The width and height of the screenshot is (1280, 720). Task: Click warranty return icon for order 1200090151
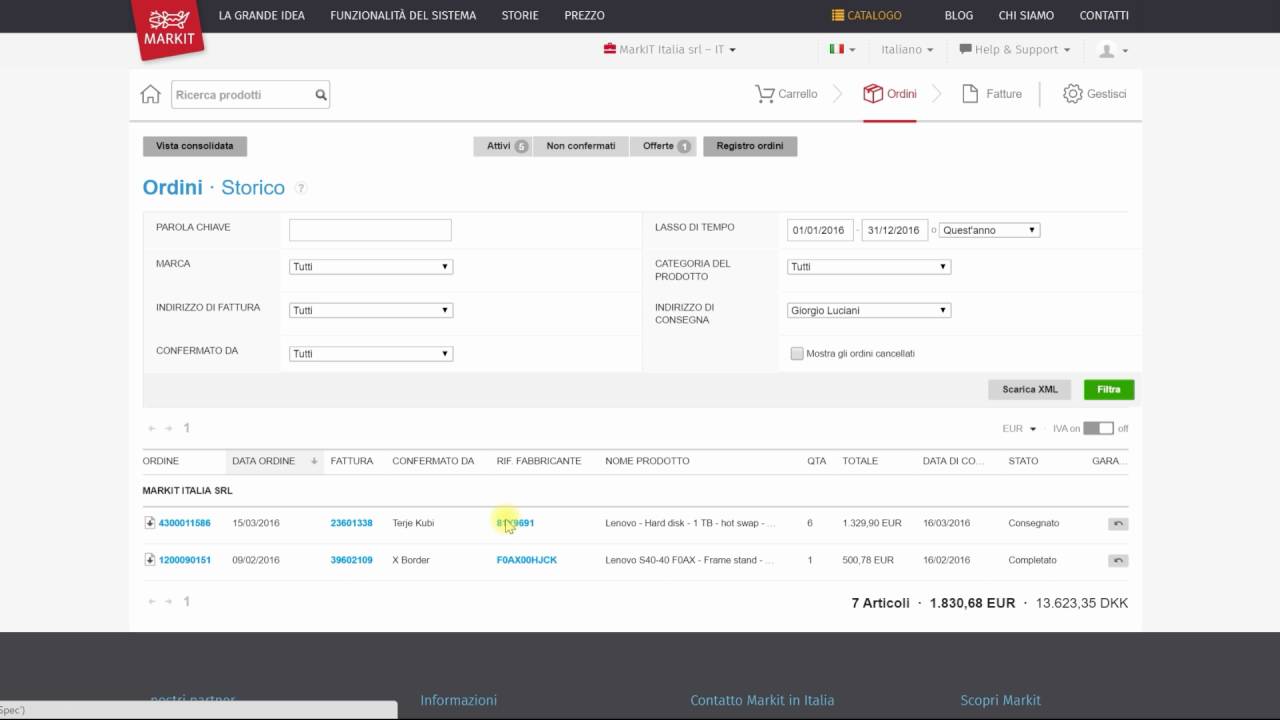(1118, 561)
